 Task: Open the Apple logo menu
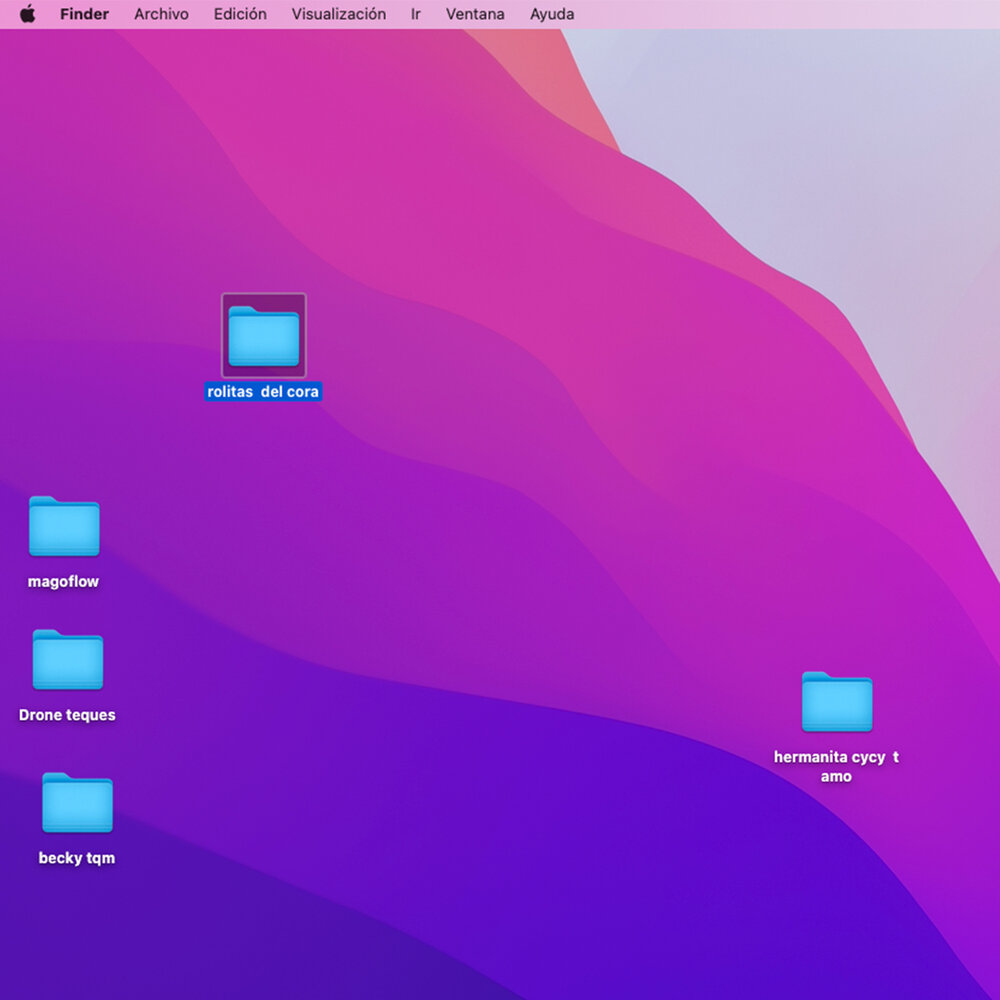click(27, 14)
